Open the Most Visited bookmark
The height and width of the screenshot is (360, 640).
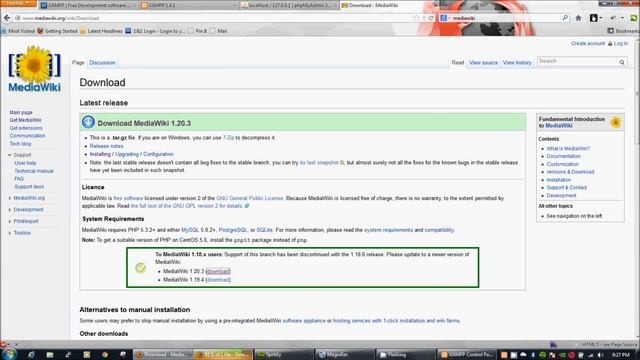(x=18, y=31)
